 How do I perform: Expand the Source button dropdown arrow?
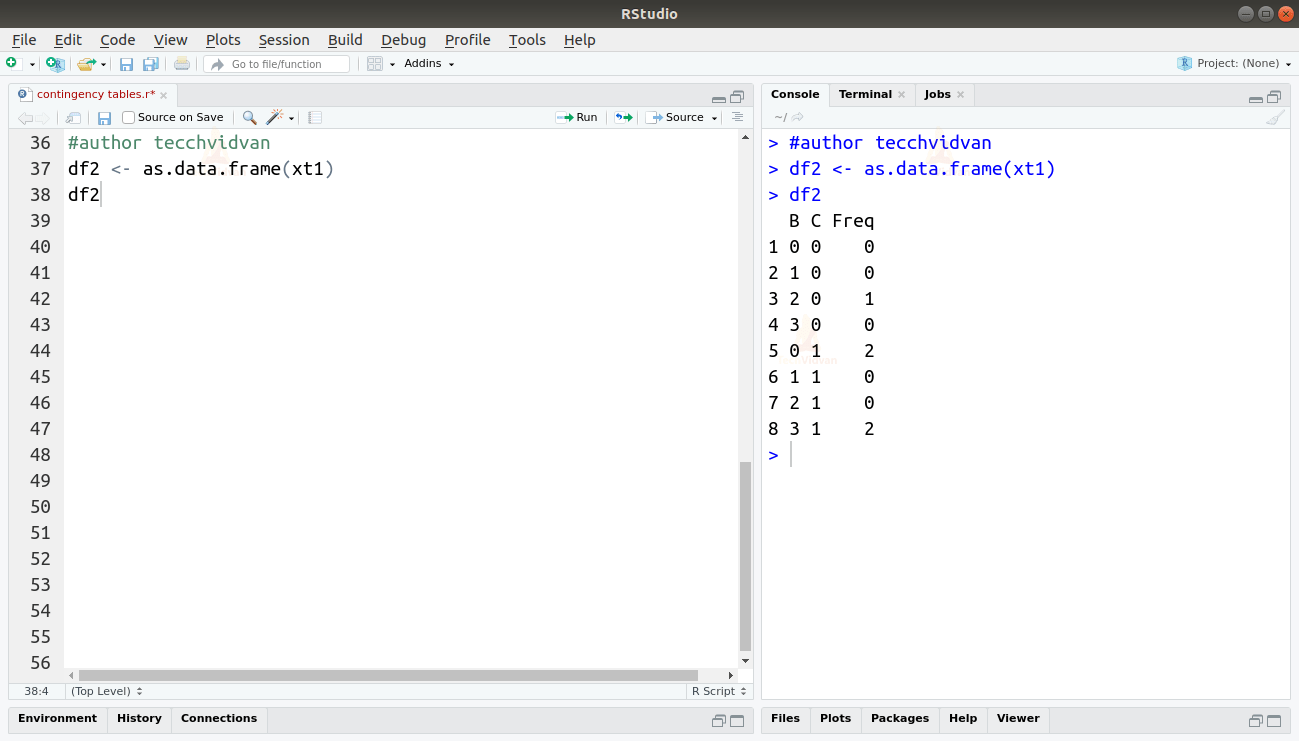[714, 117]
